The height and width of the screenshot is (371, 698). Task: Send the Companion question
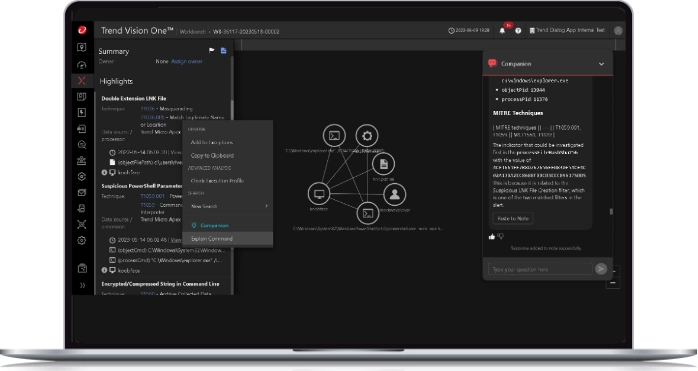click(x=601, y=269)
